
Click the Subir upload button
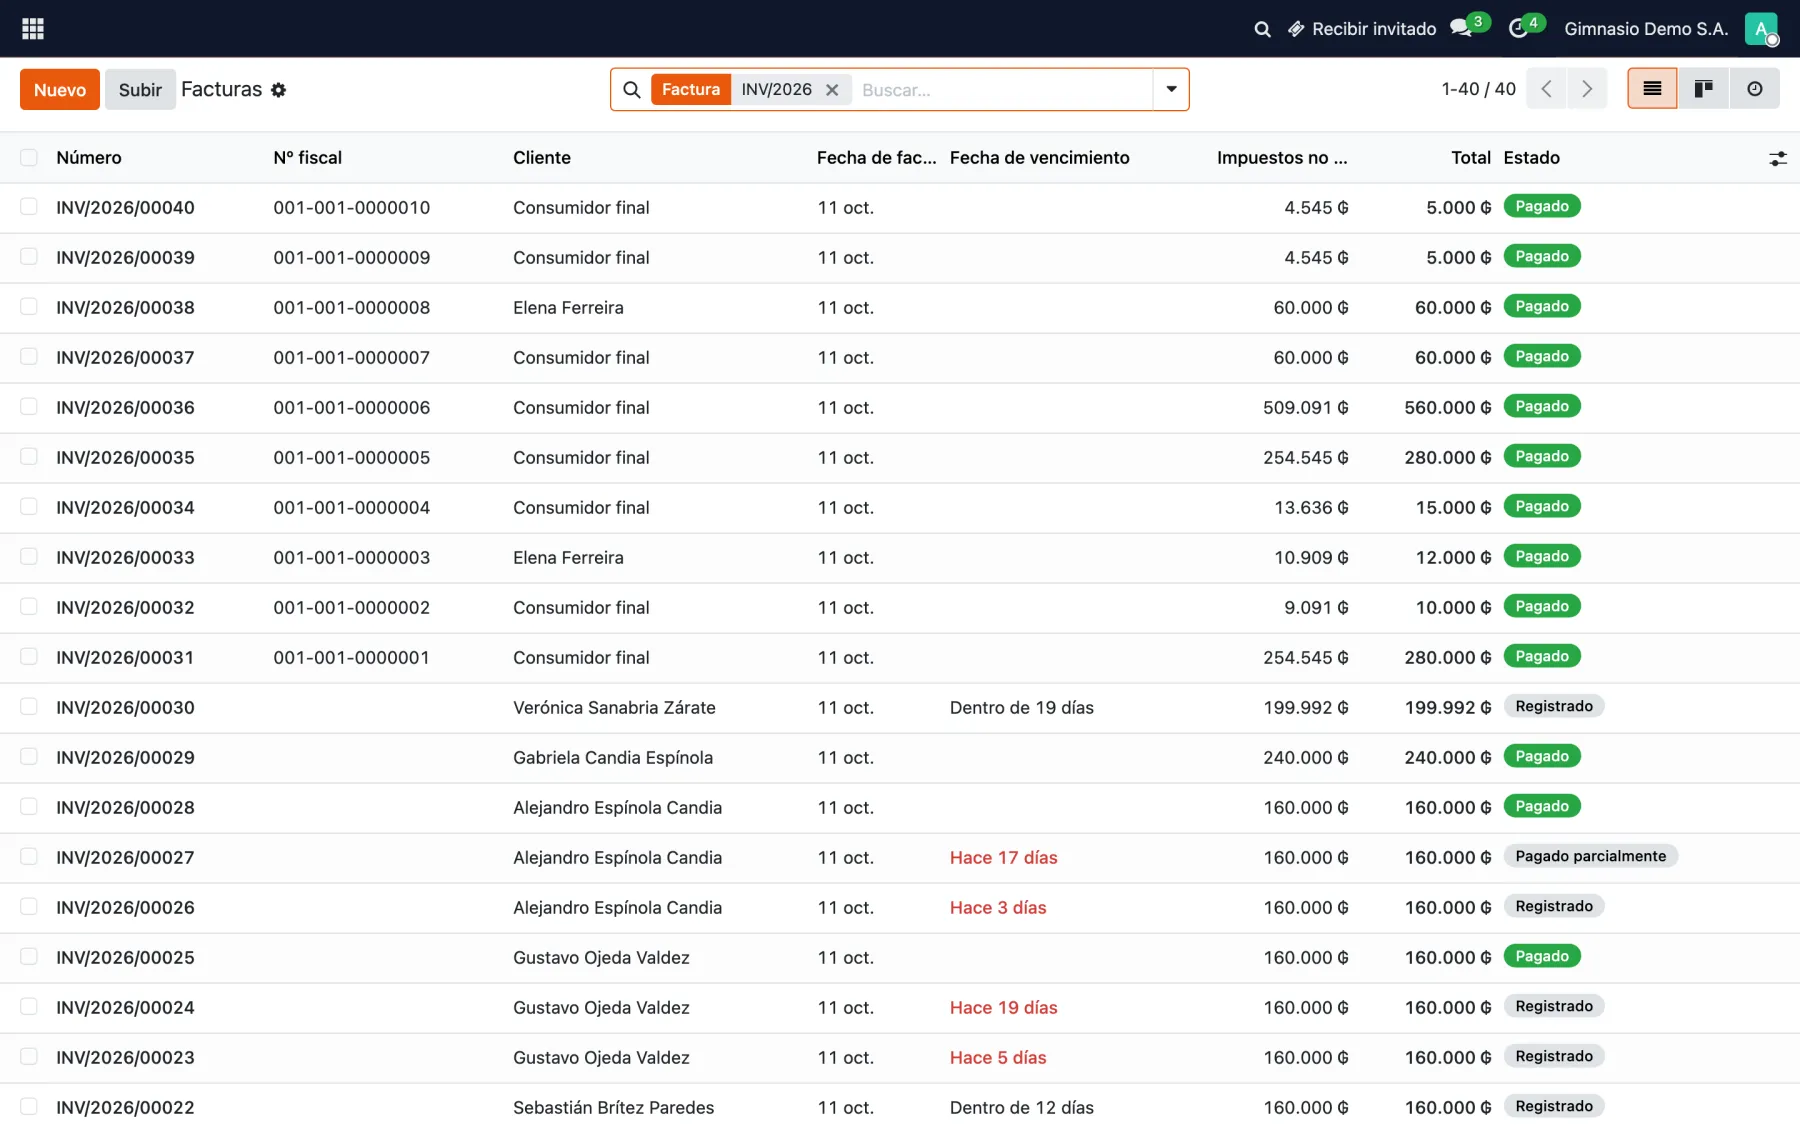pyautogui.click(x=140, y=89)
